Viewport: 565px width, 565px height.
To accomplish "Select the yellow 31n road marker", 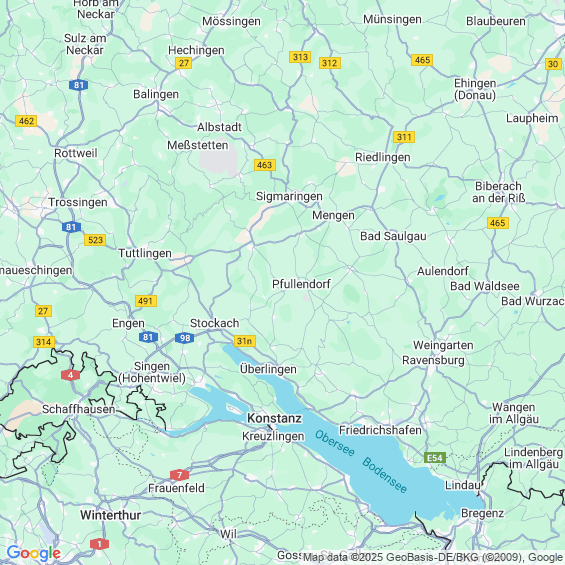I will coord(245,341).
